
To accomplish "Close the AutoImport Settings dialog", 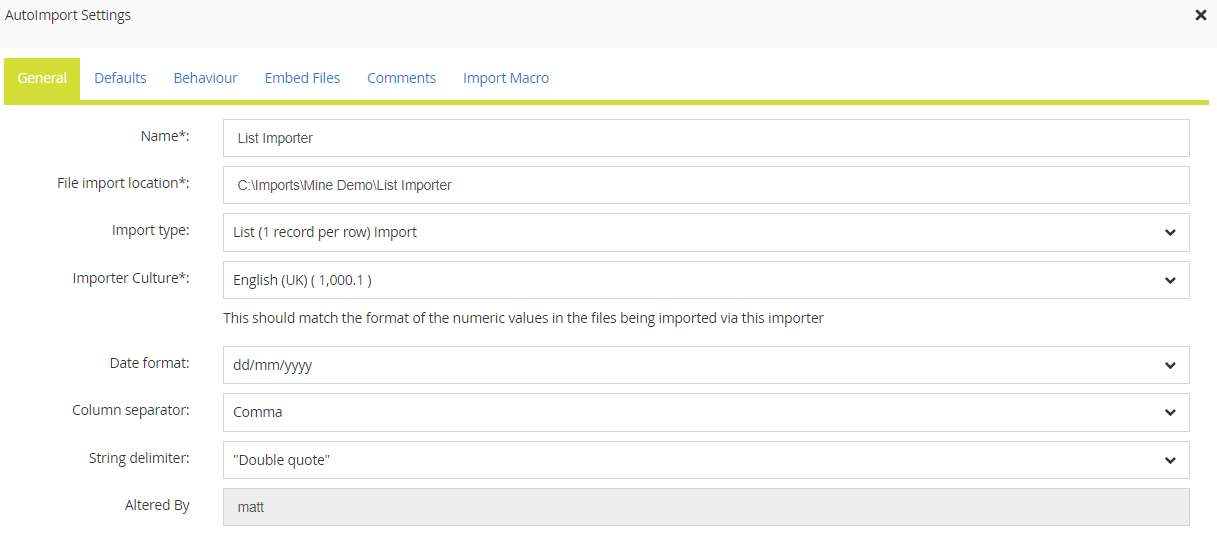I will pyautogui.click(x=1200, y=15).
